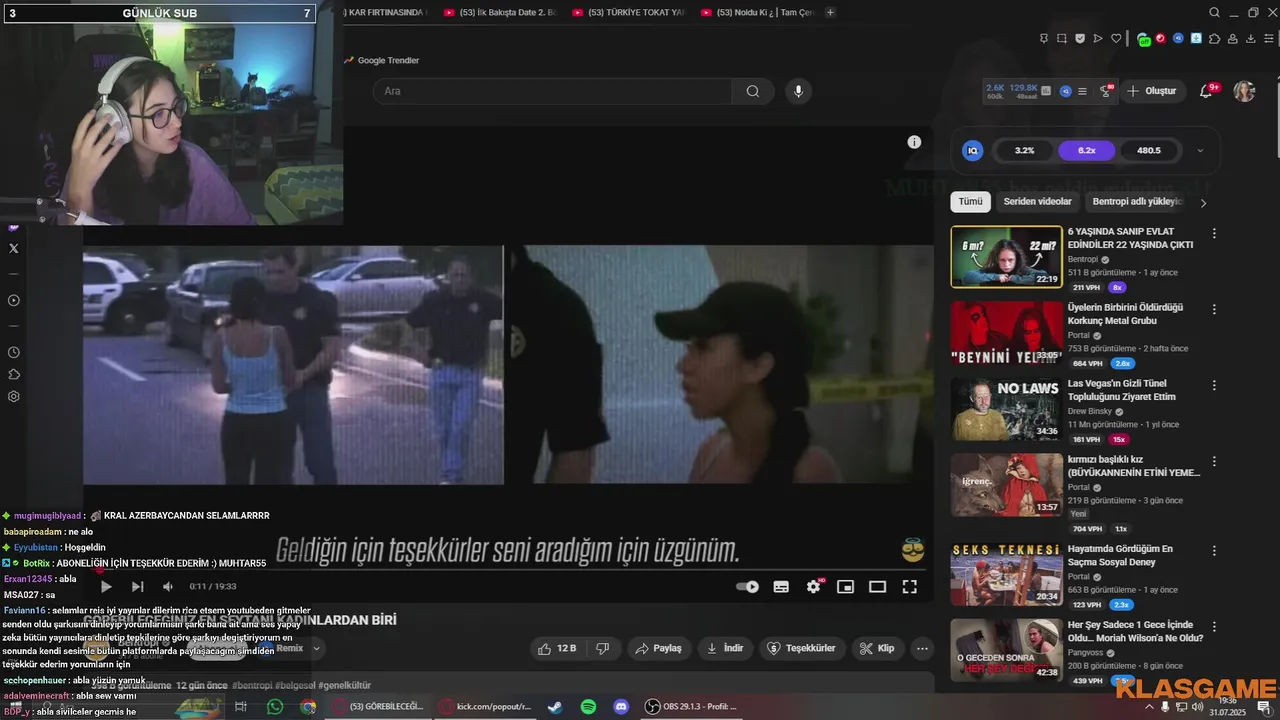Create a clip with Klip button
The height and width of the screenshot is (720, 1280).
[x=877, y=648]
